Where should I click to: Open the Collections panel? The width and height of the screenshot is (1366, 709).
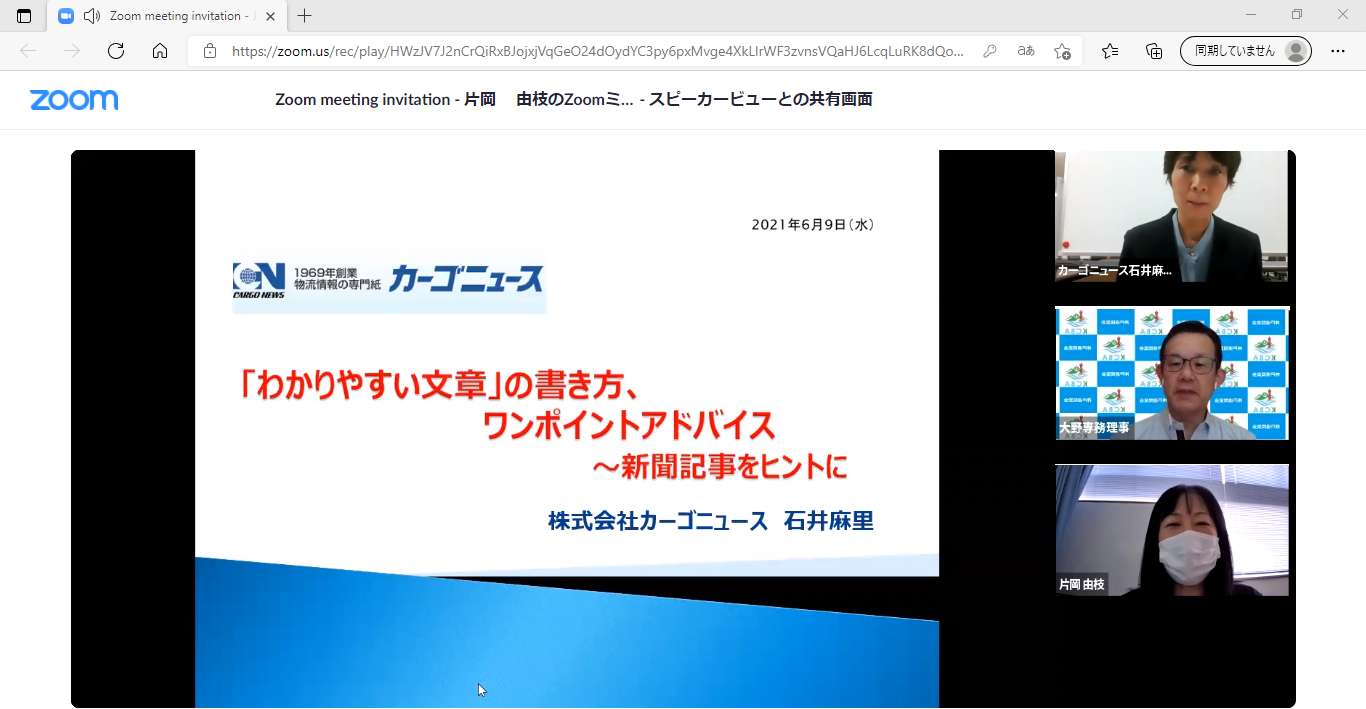pos(1154,51)
